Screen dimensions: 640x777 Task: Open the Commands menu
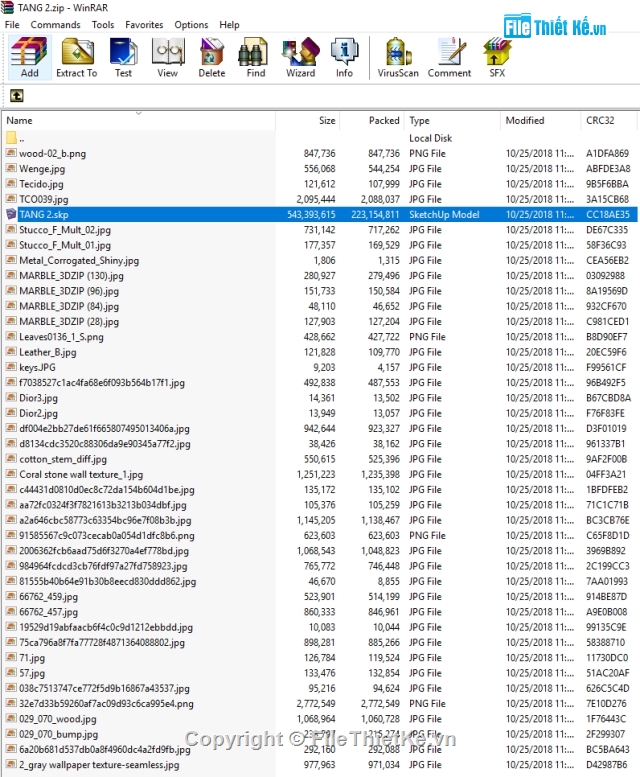[55, 24]
